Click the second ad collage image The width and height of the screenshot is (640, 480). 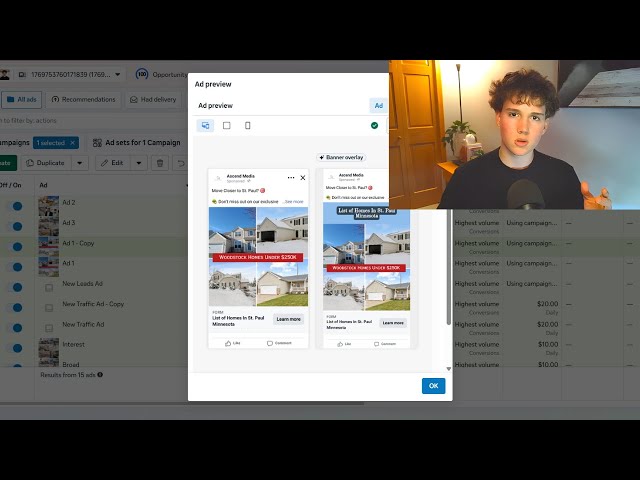tap(367, 257)
